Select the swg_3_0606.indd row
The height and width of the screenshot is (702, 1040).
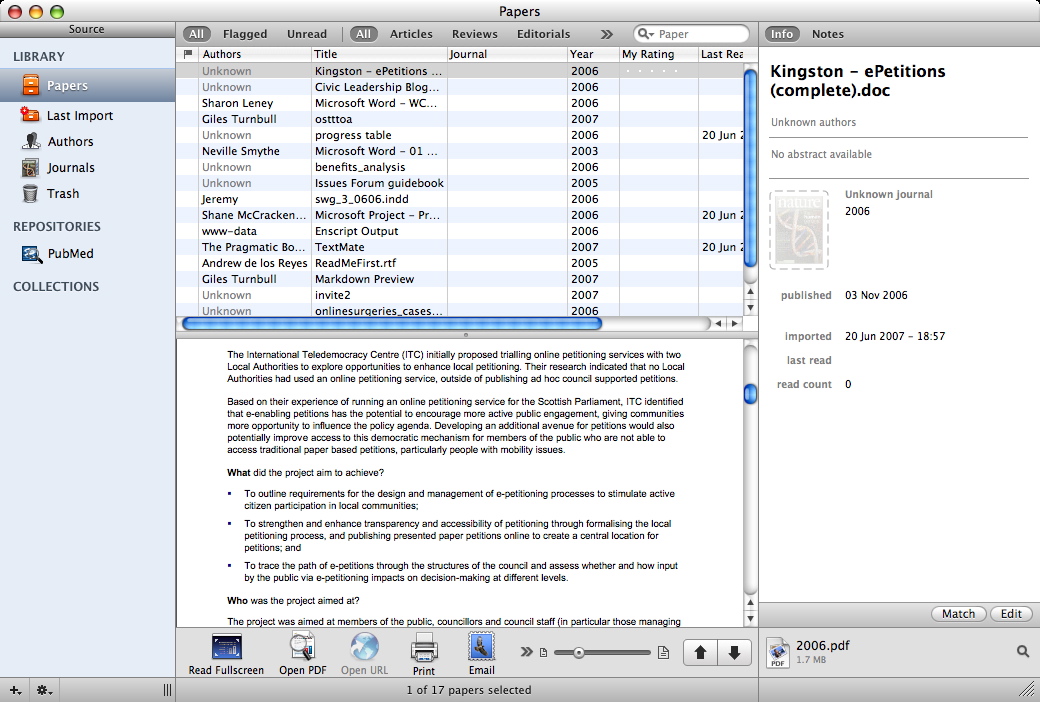460,199
